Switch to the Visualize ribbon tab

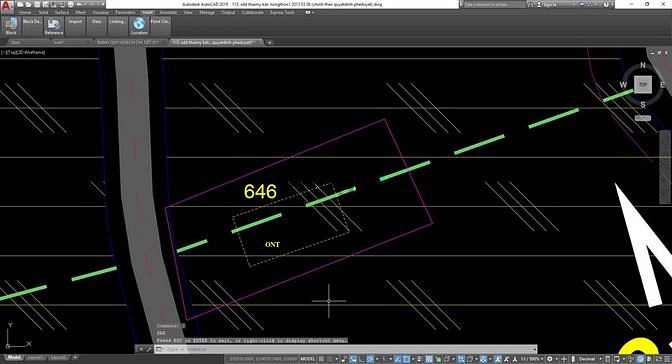pyautogui.click(x=100, y=12)
